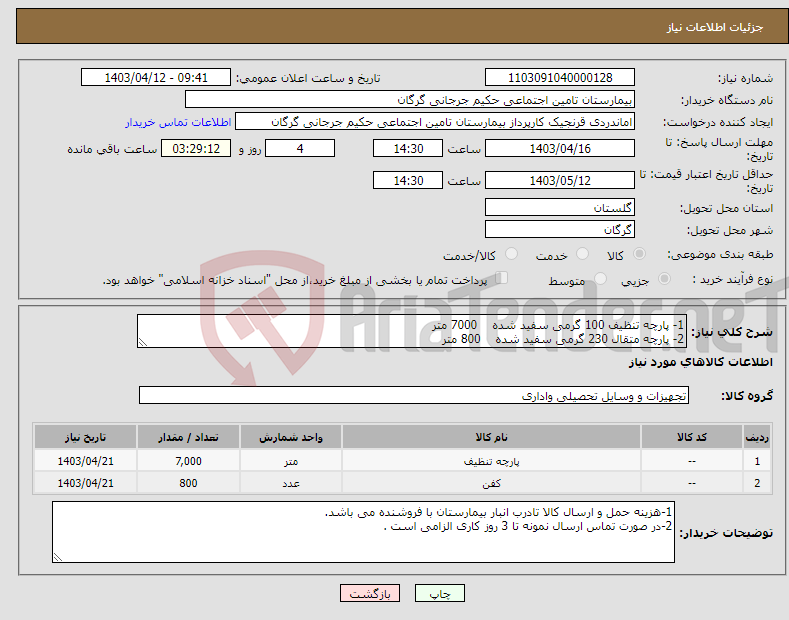The width and height of the screenshot is (789, 620).
Task: Click the resize handle of buyer notes textarea
Action: pos(58,557)
